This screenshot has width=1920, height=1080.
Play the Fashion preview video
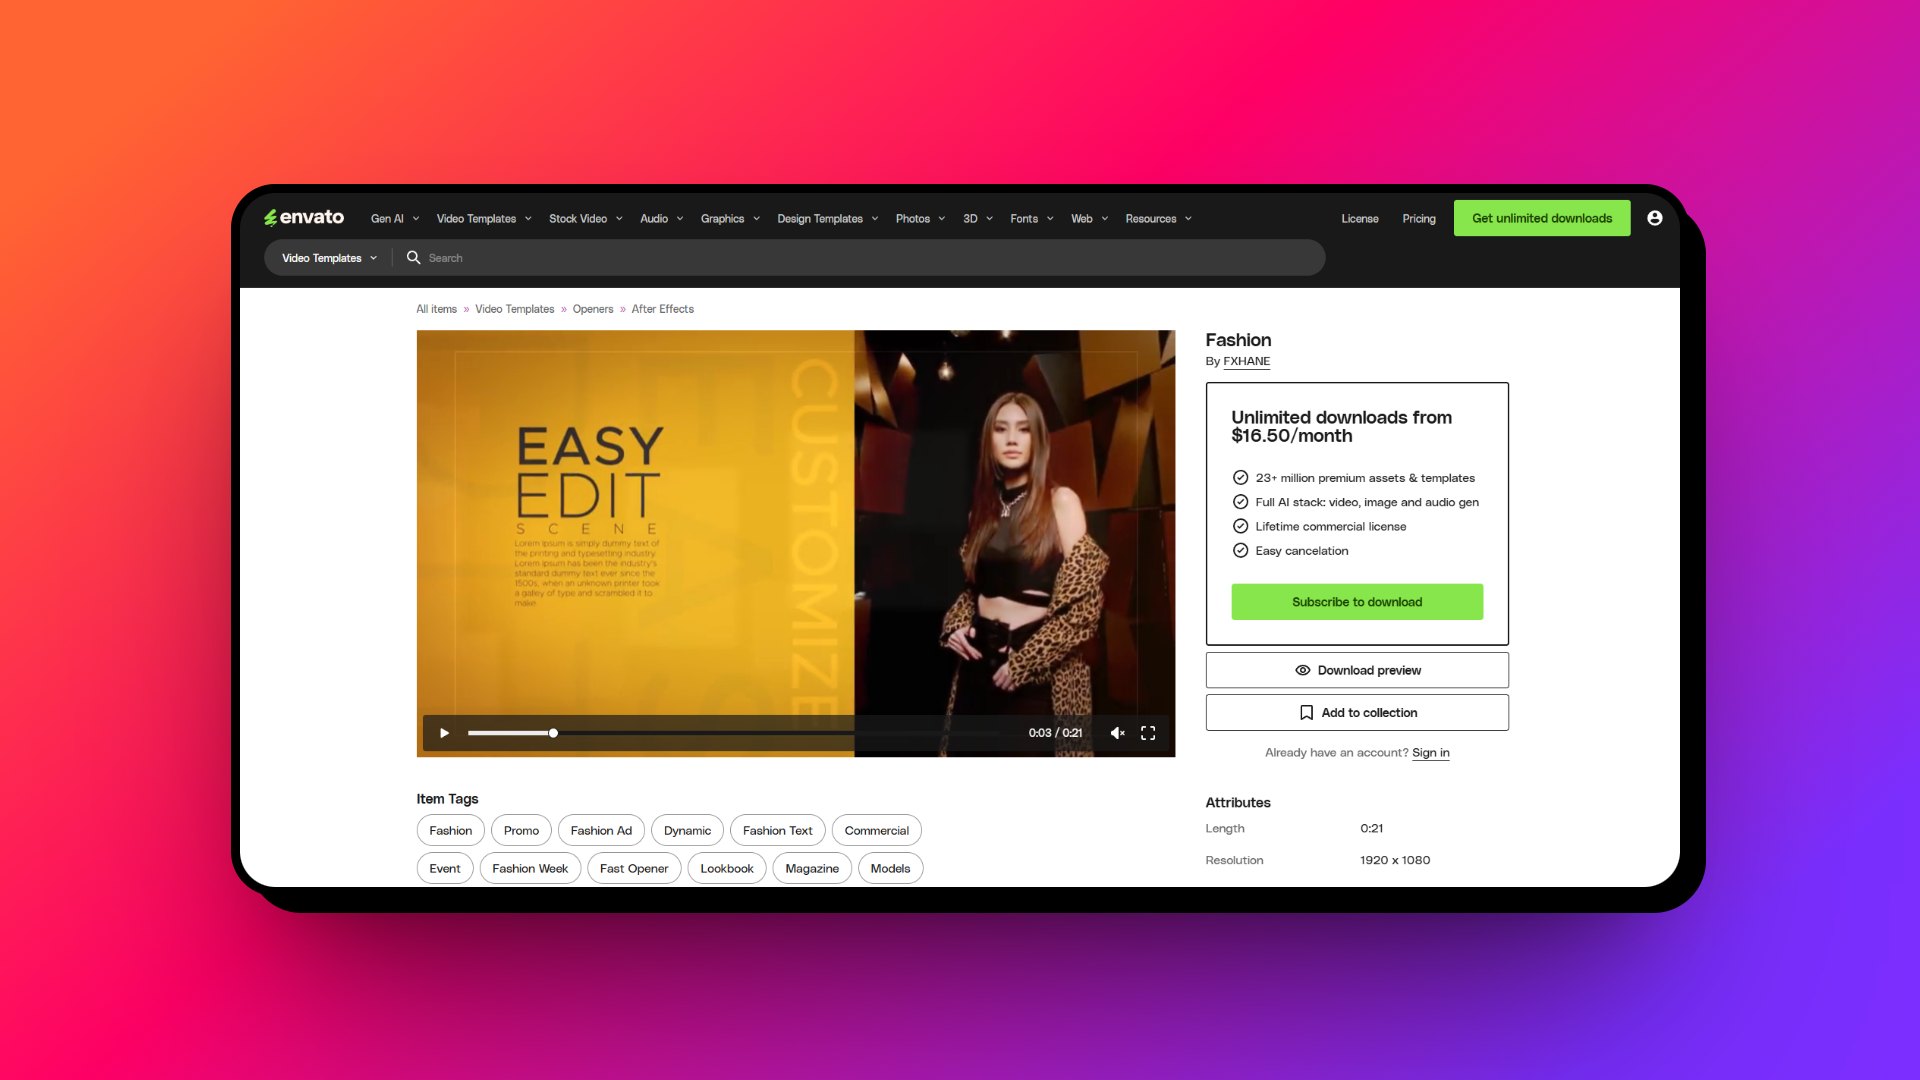coord(444,733)
